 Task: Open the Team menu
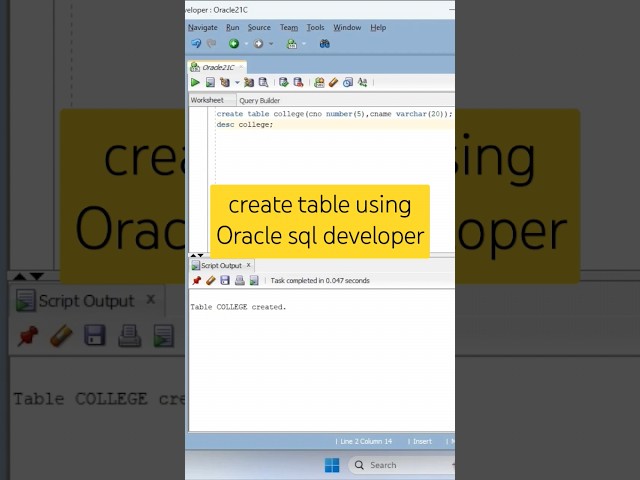tap(289, 27)
